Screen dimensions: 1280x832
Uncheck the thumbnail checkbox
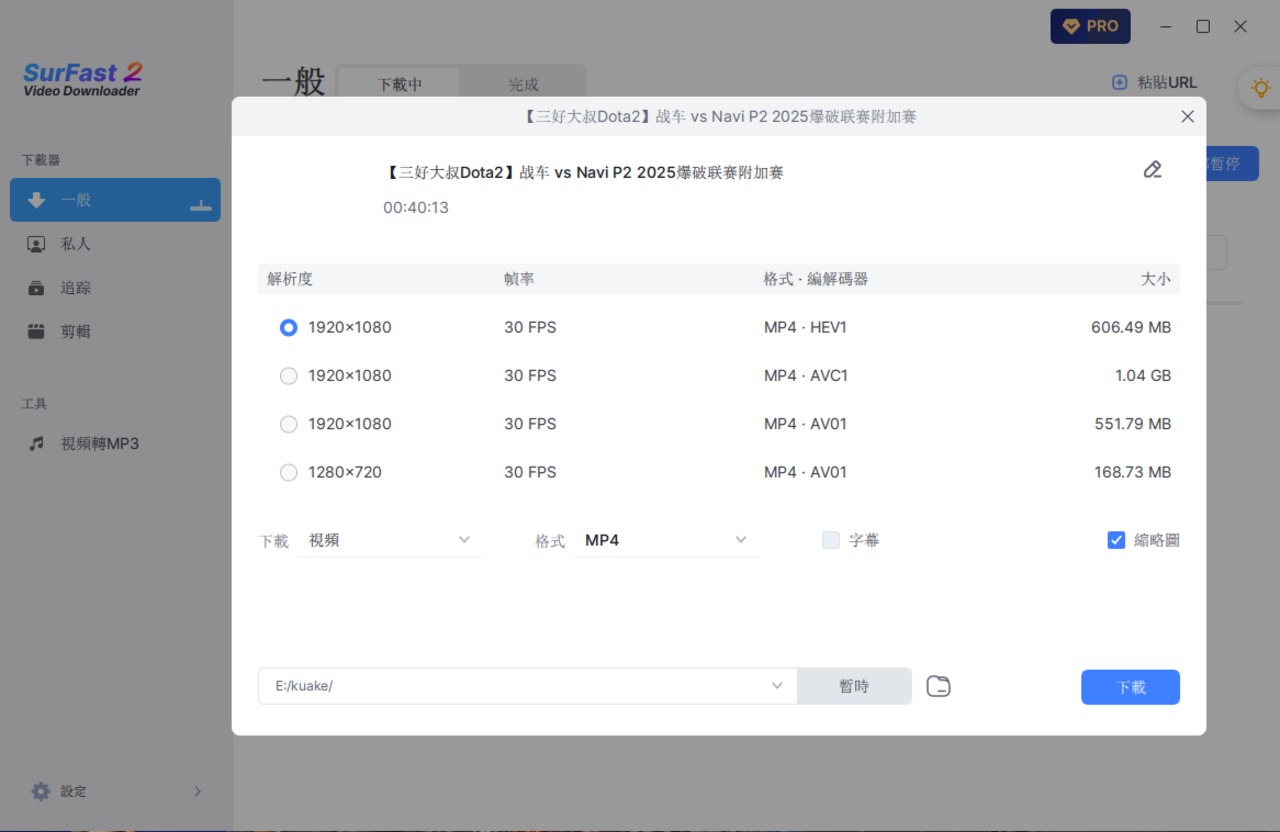1116,540
